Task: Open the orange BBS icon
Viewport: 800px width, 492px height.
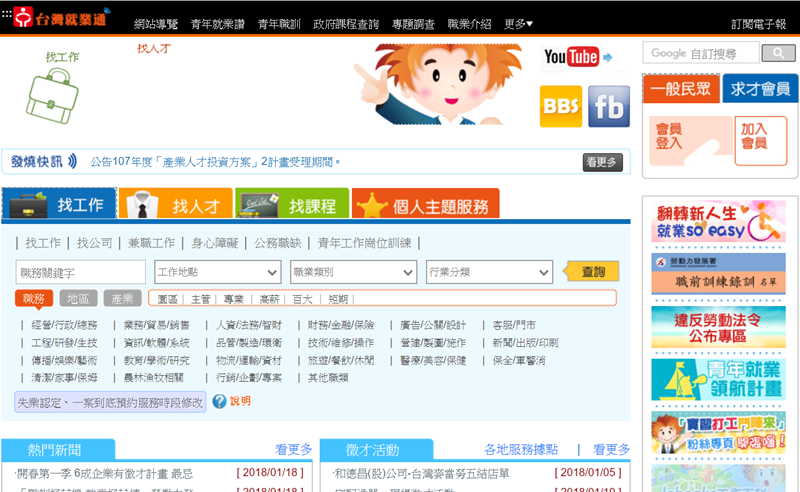Action: click(x=561, y=106)
